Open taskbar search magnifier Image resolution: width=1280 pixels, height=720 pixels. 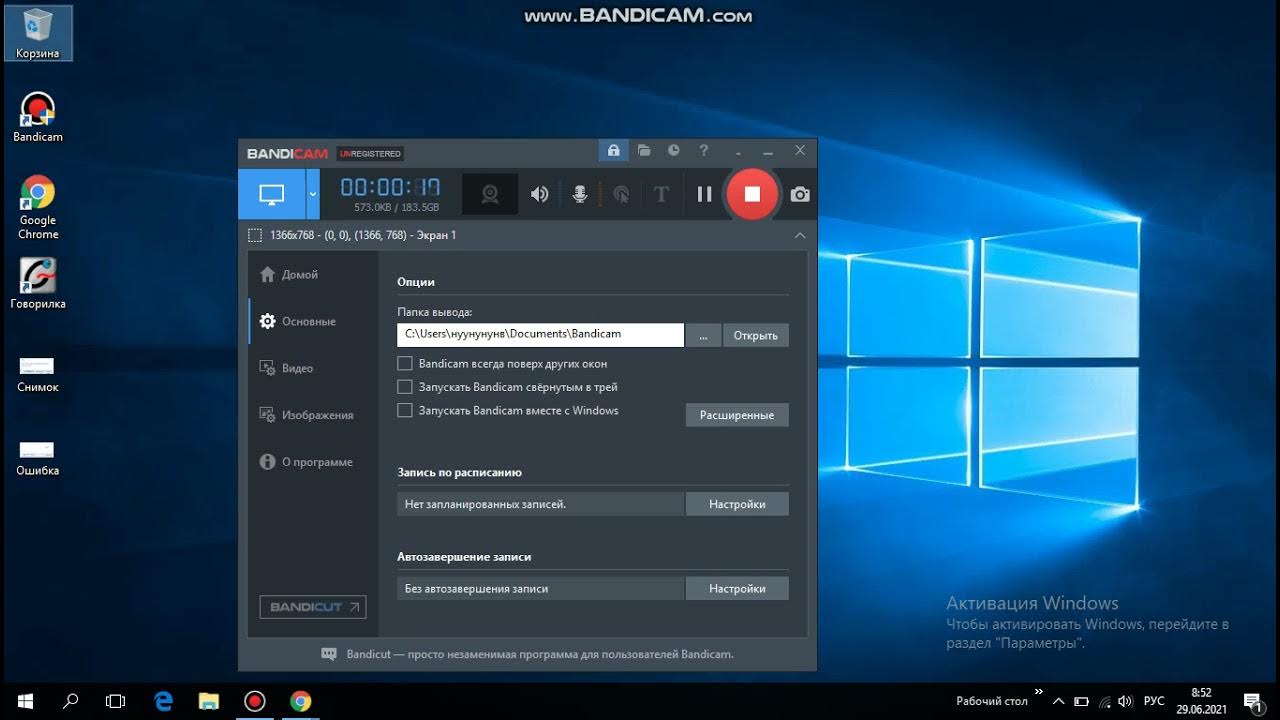(71, 701)
